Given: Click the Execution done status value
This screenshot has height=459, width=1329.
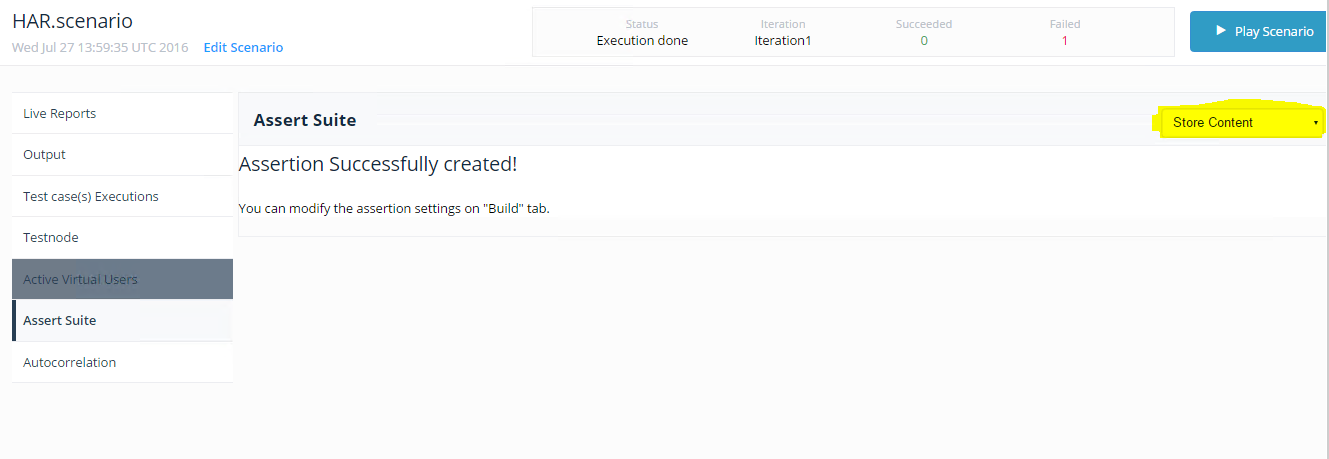Looking at the screenshot, I should [642, 41].
